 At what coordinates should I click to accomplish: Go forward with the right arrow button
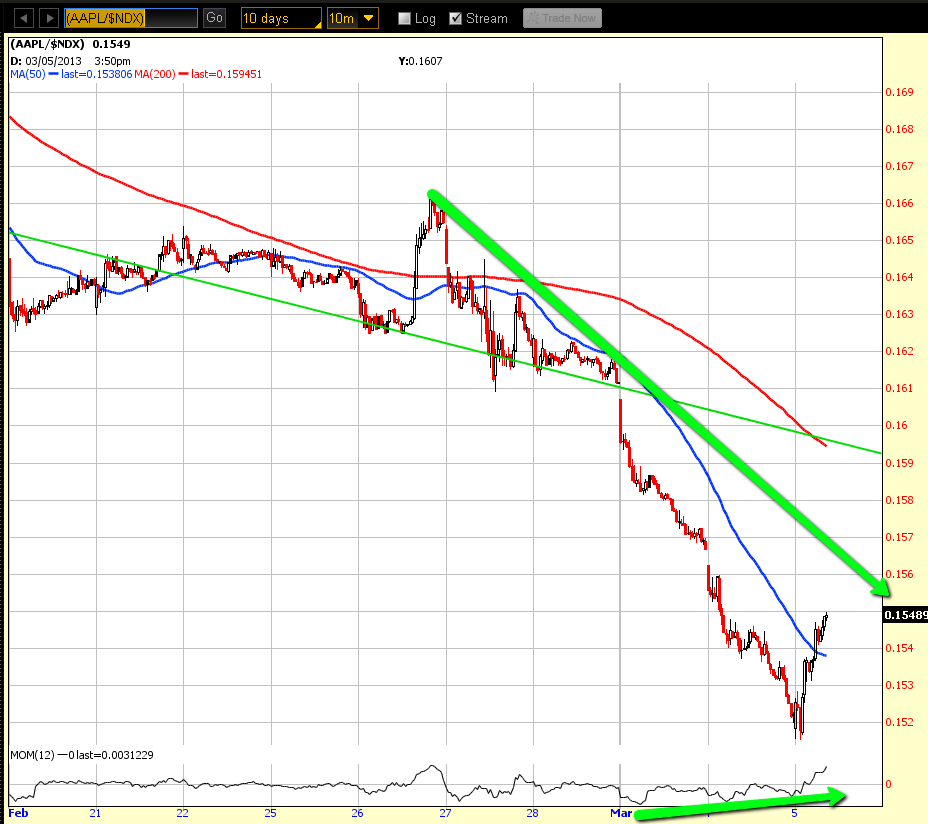click(x=49, y=18)
